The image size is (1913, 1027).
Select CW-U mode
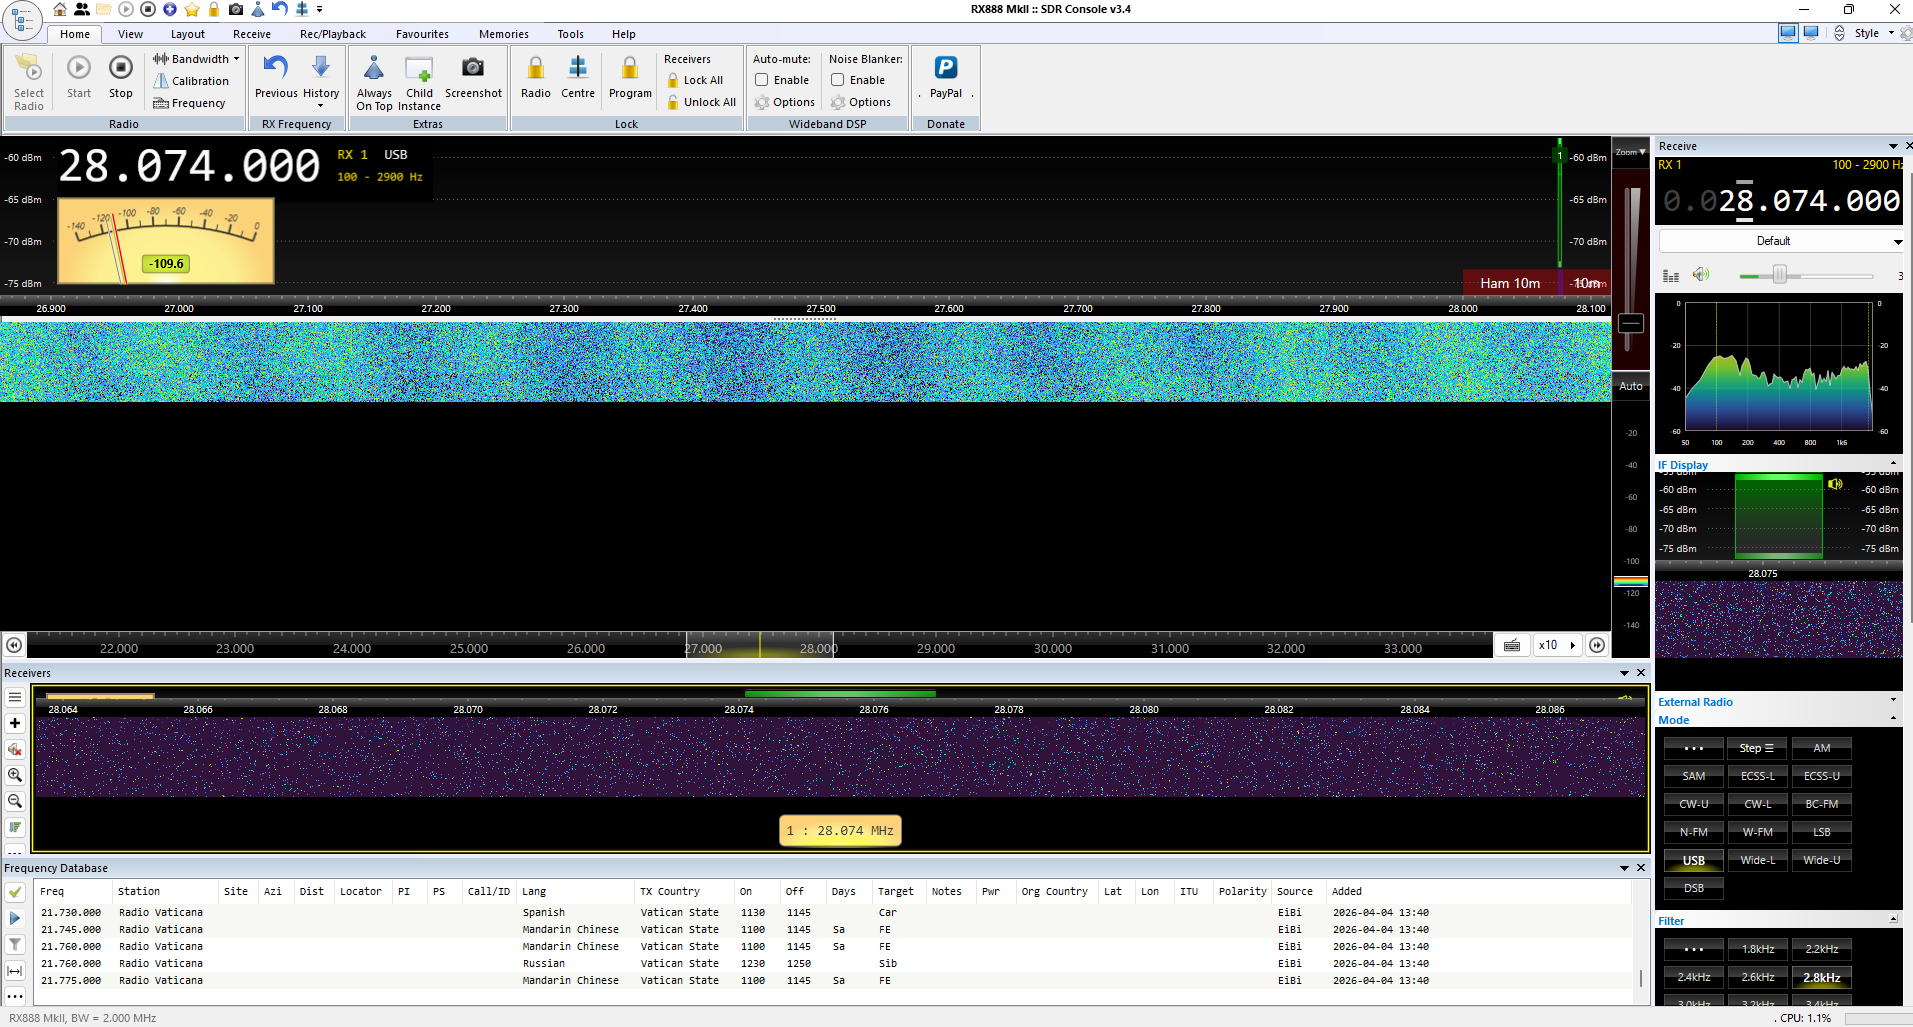click(x=1694, y=804)
